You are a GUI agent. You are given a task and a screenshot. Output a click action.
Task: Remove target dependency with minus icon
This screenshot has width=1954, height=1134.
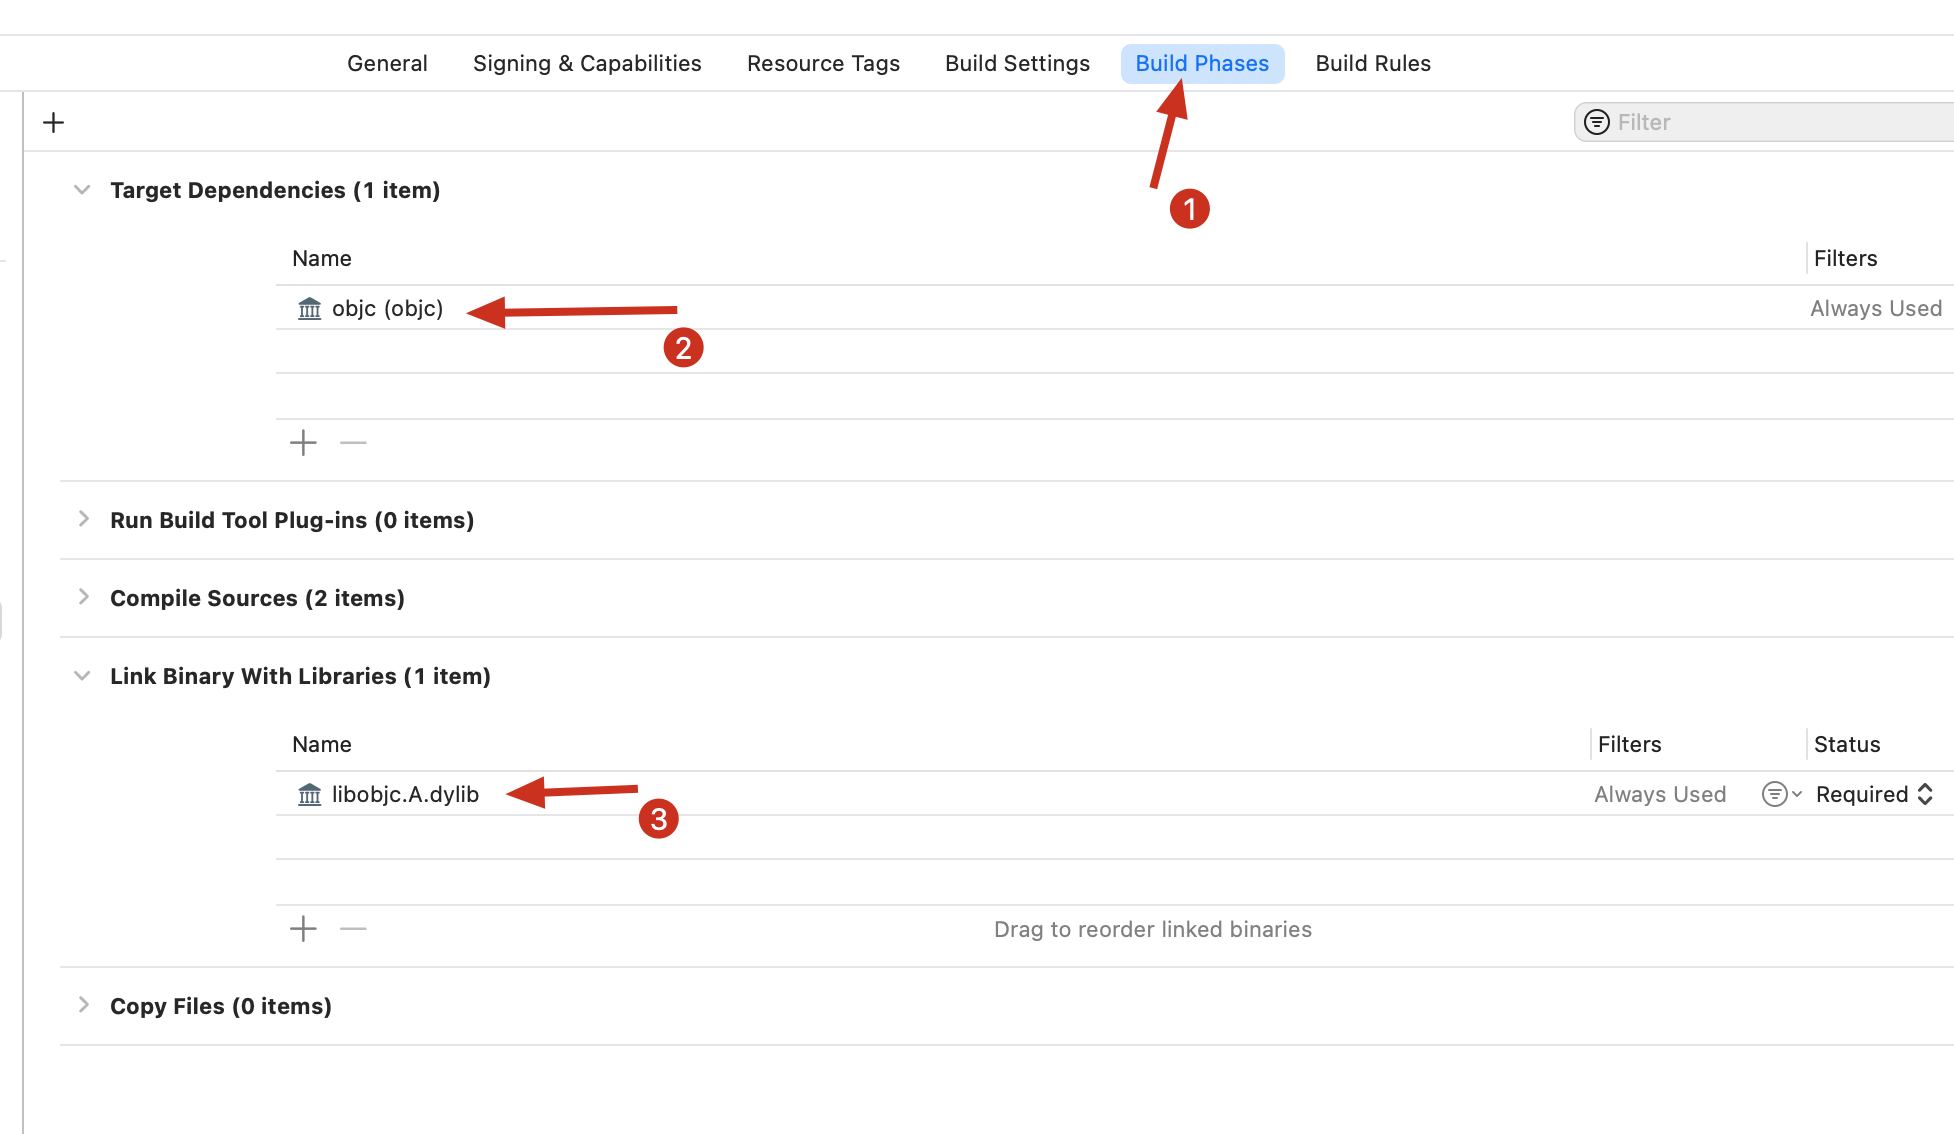(x=353, y=442)
